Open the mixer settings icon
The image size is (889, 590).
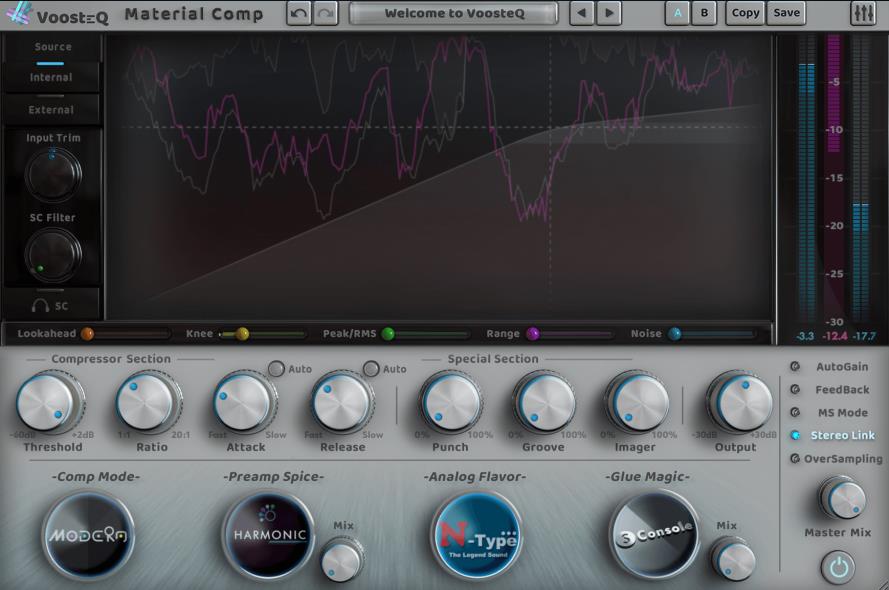point(862,13)
